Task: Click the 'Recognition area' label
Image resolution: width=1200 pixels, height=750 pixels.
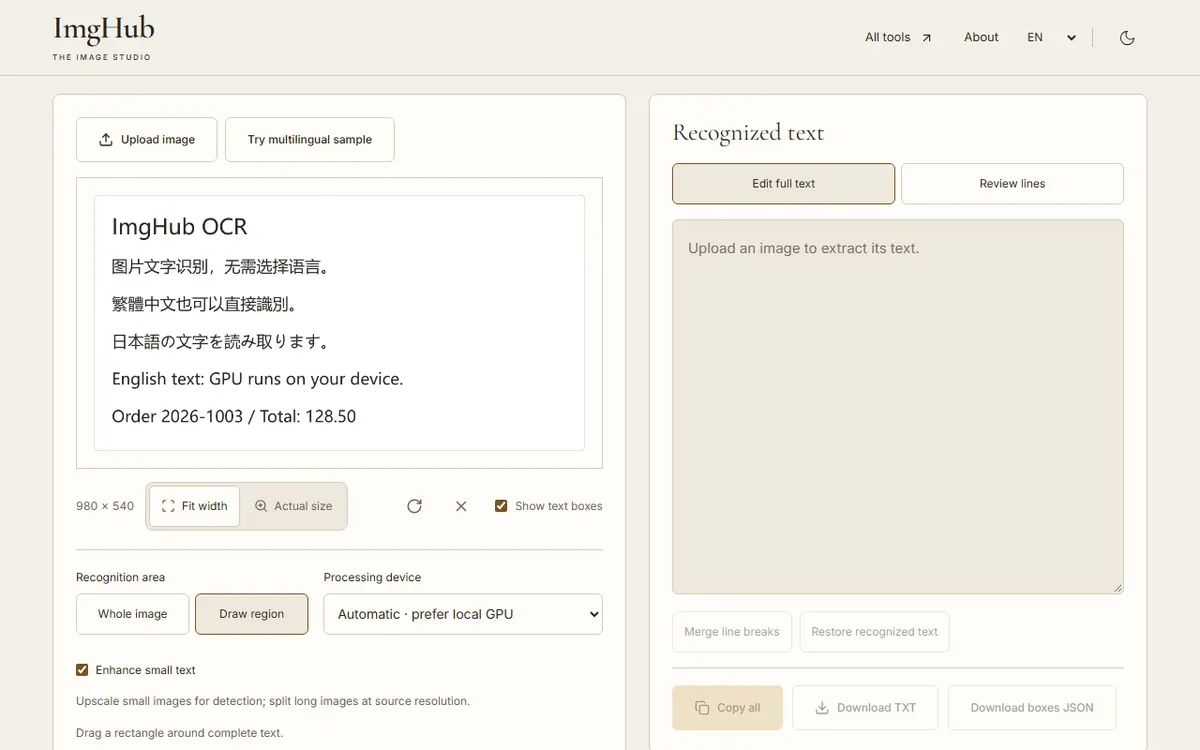Action: (121, 577)
